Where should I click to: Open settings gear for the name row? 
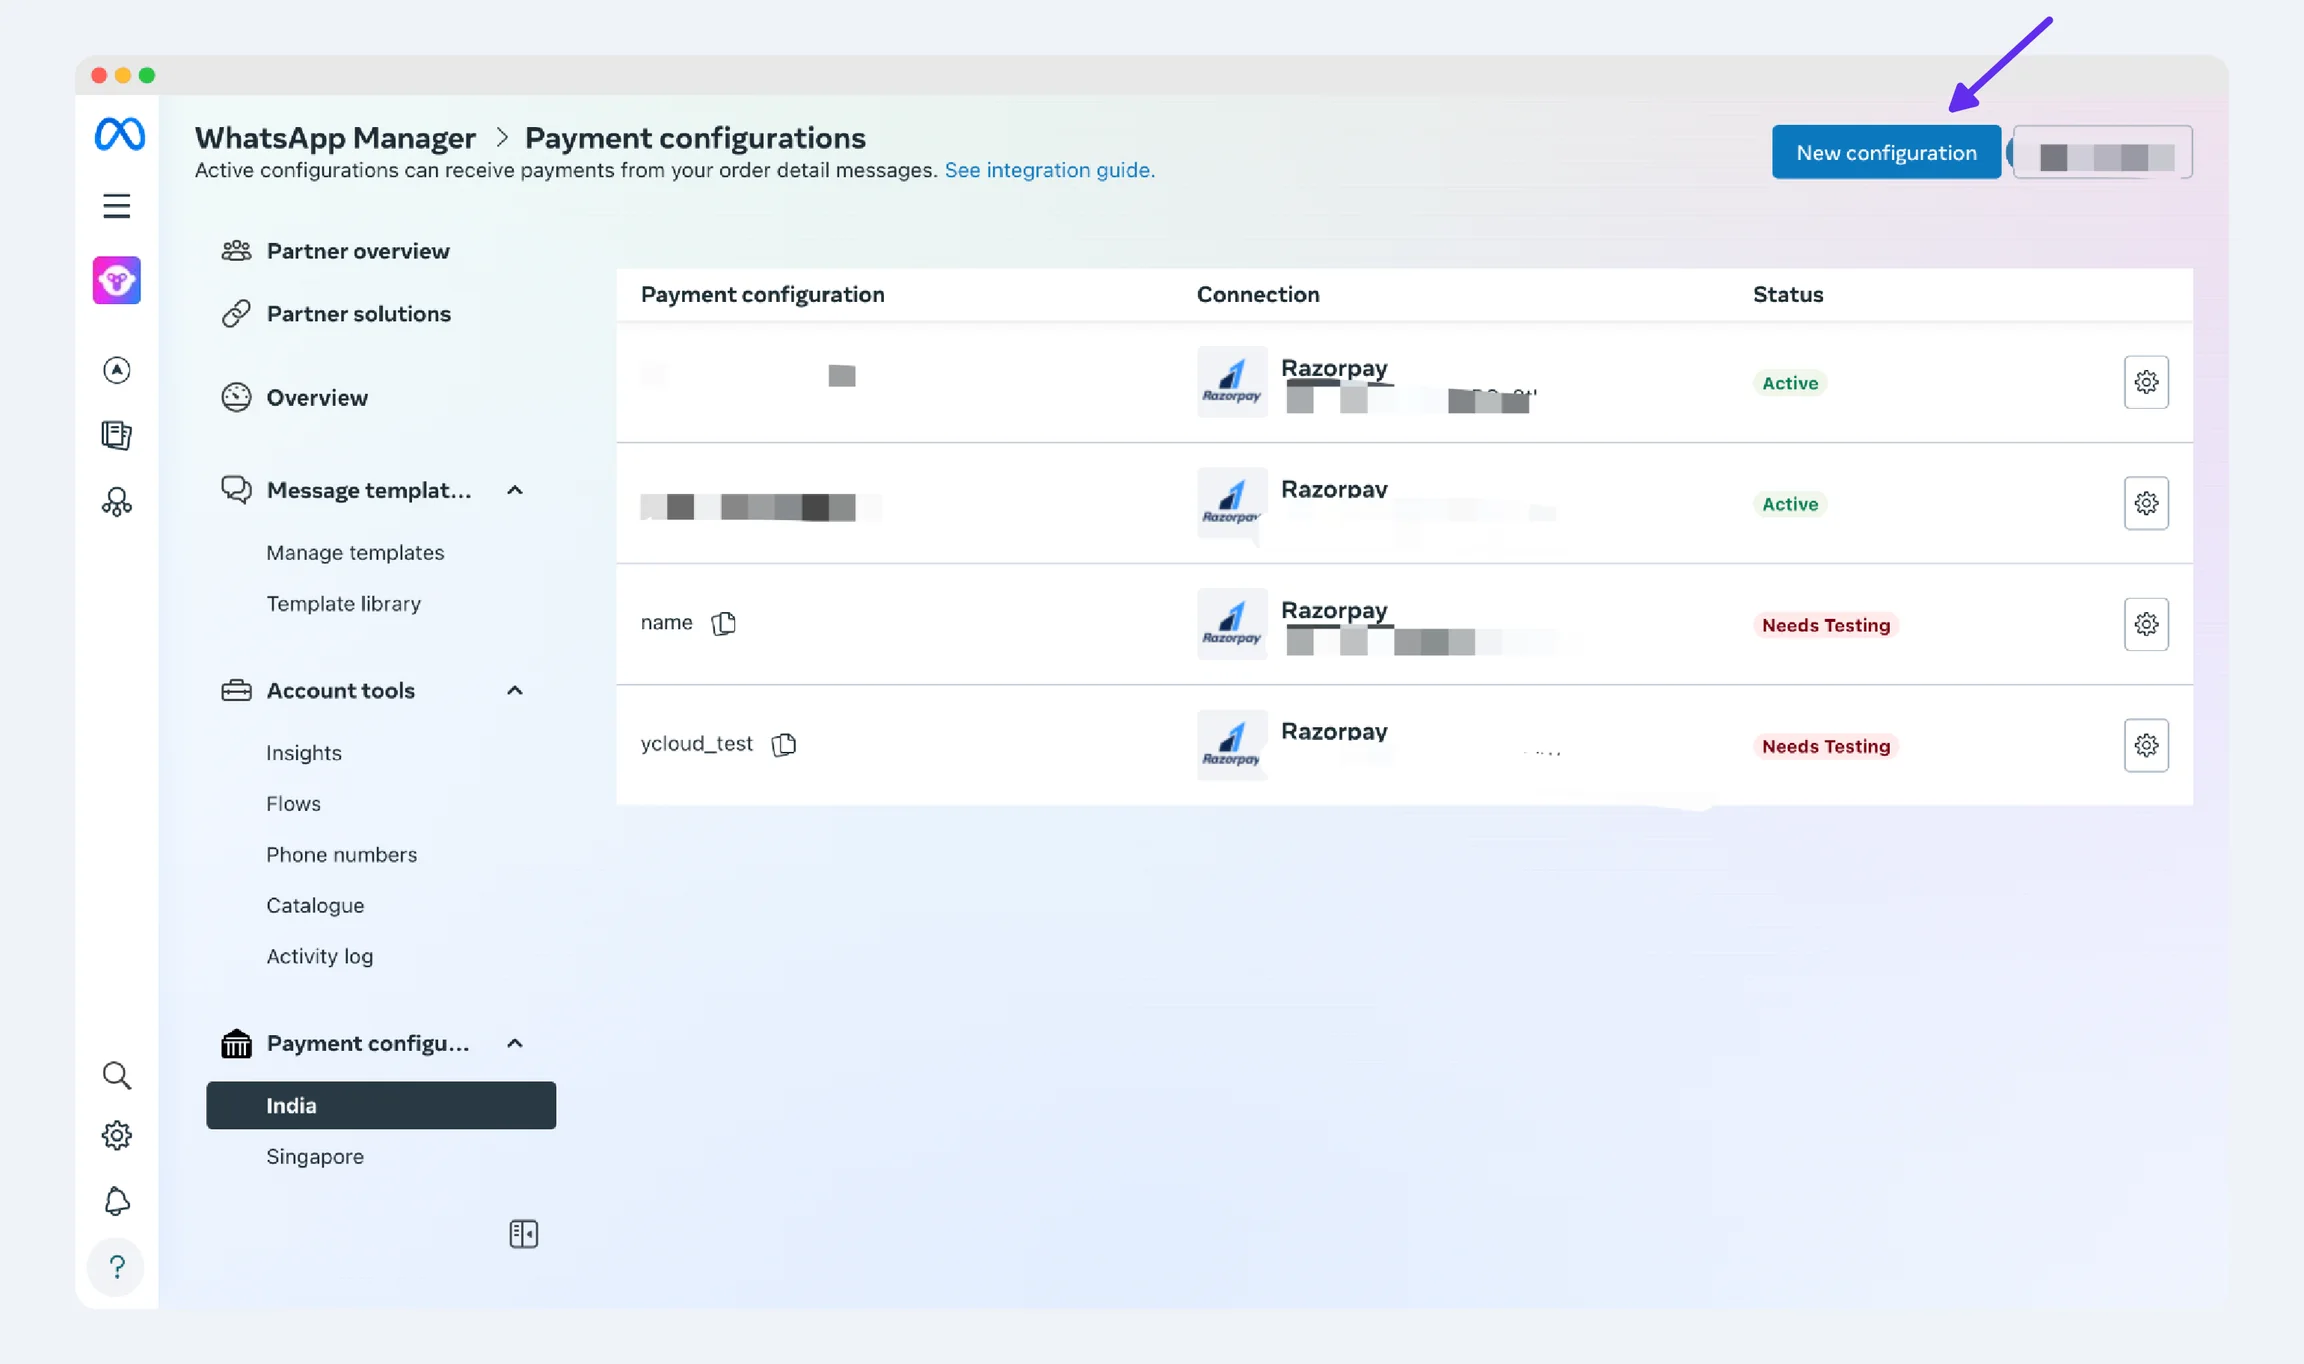(2146, 624)
